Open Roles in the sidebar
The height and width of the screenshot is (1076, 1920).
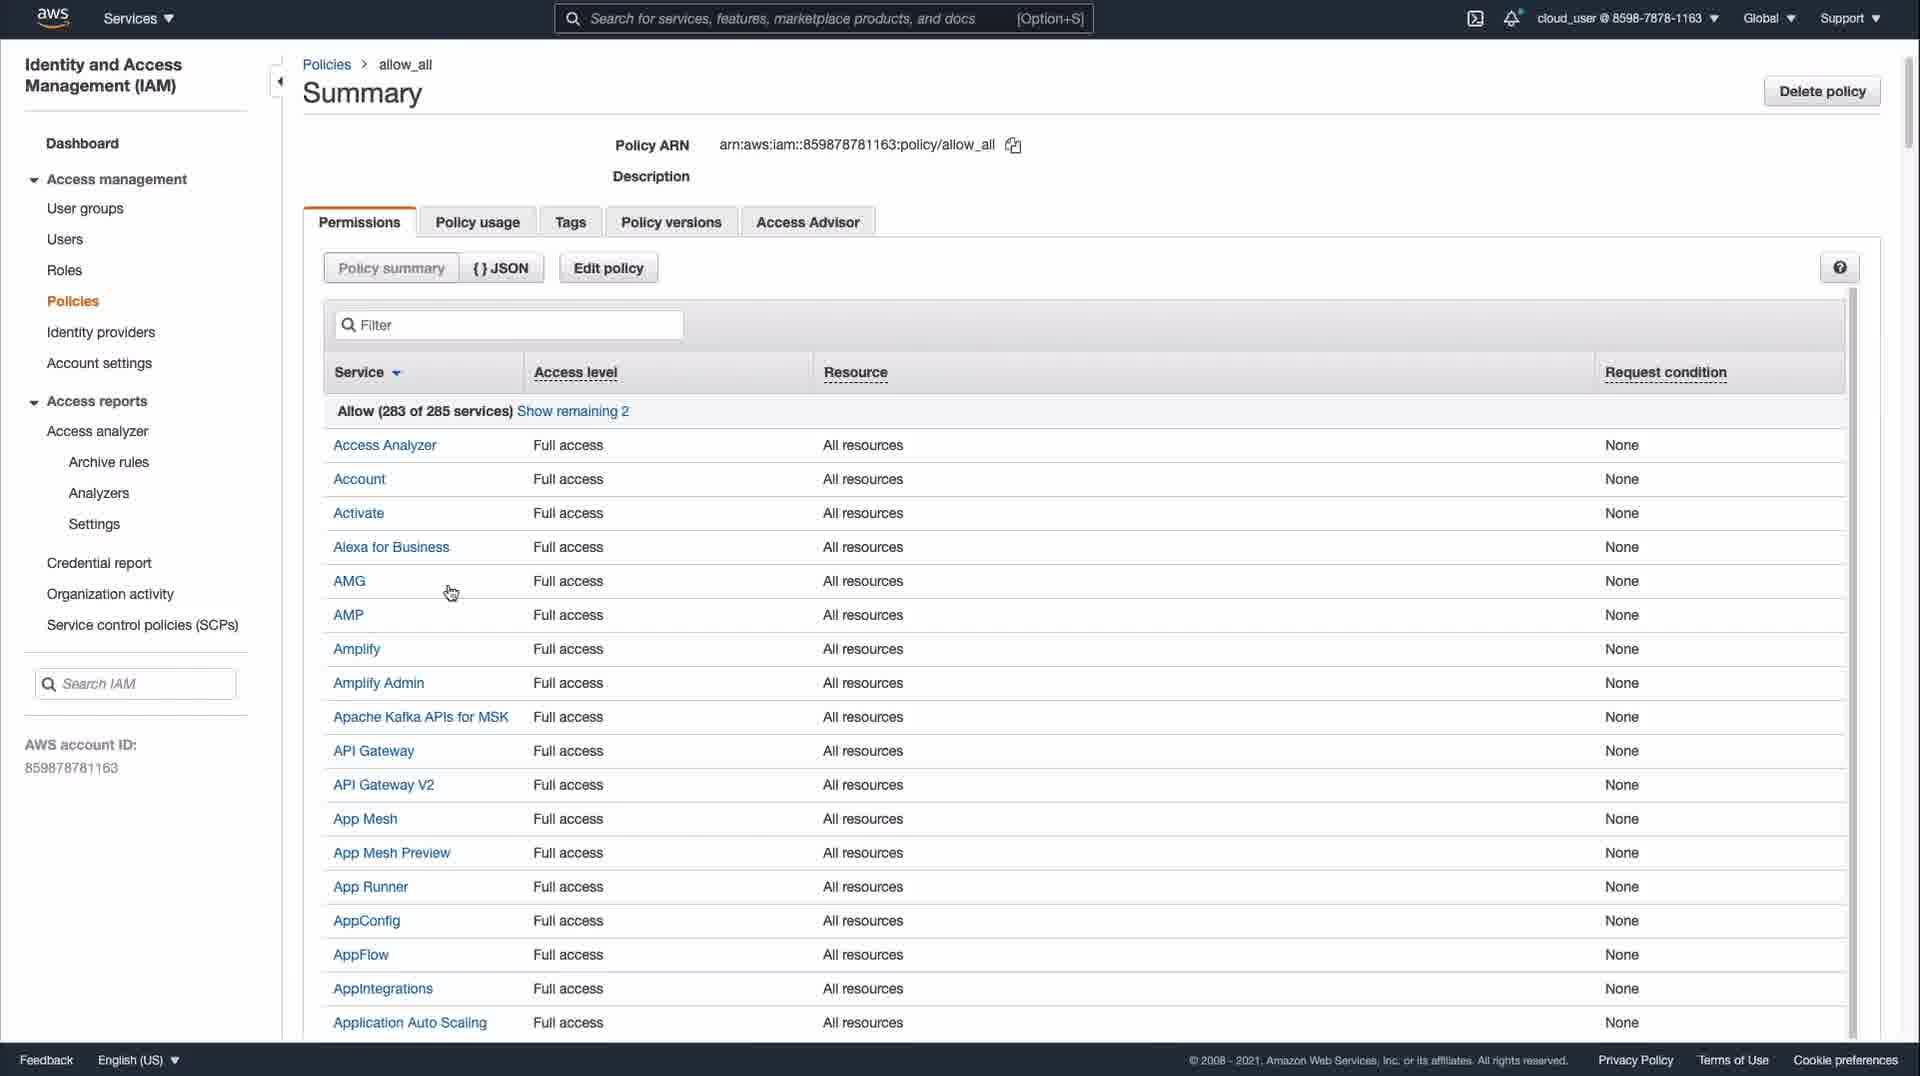click(64, 270)
